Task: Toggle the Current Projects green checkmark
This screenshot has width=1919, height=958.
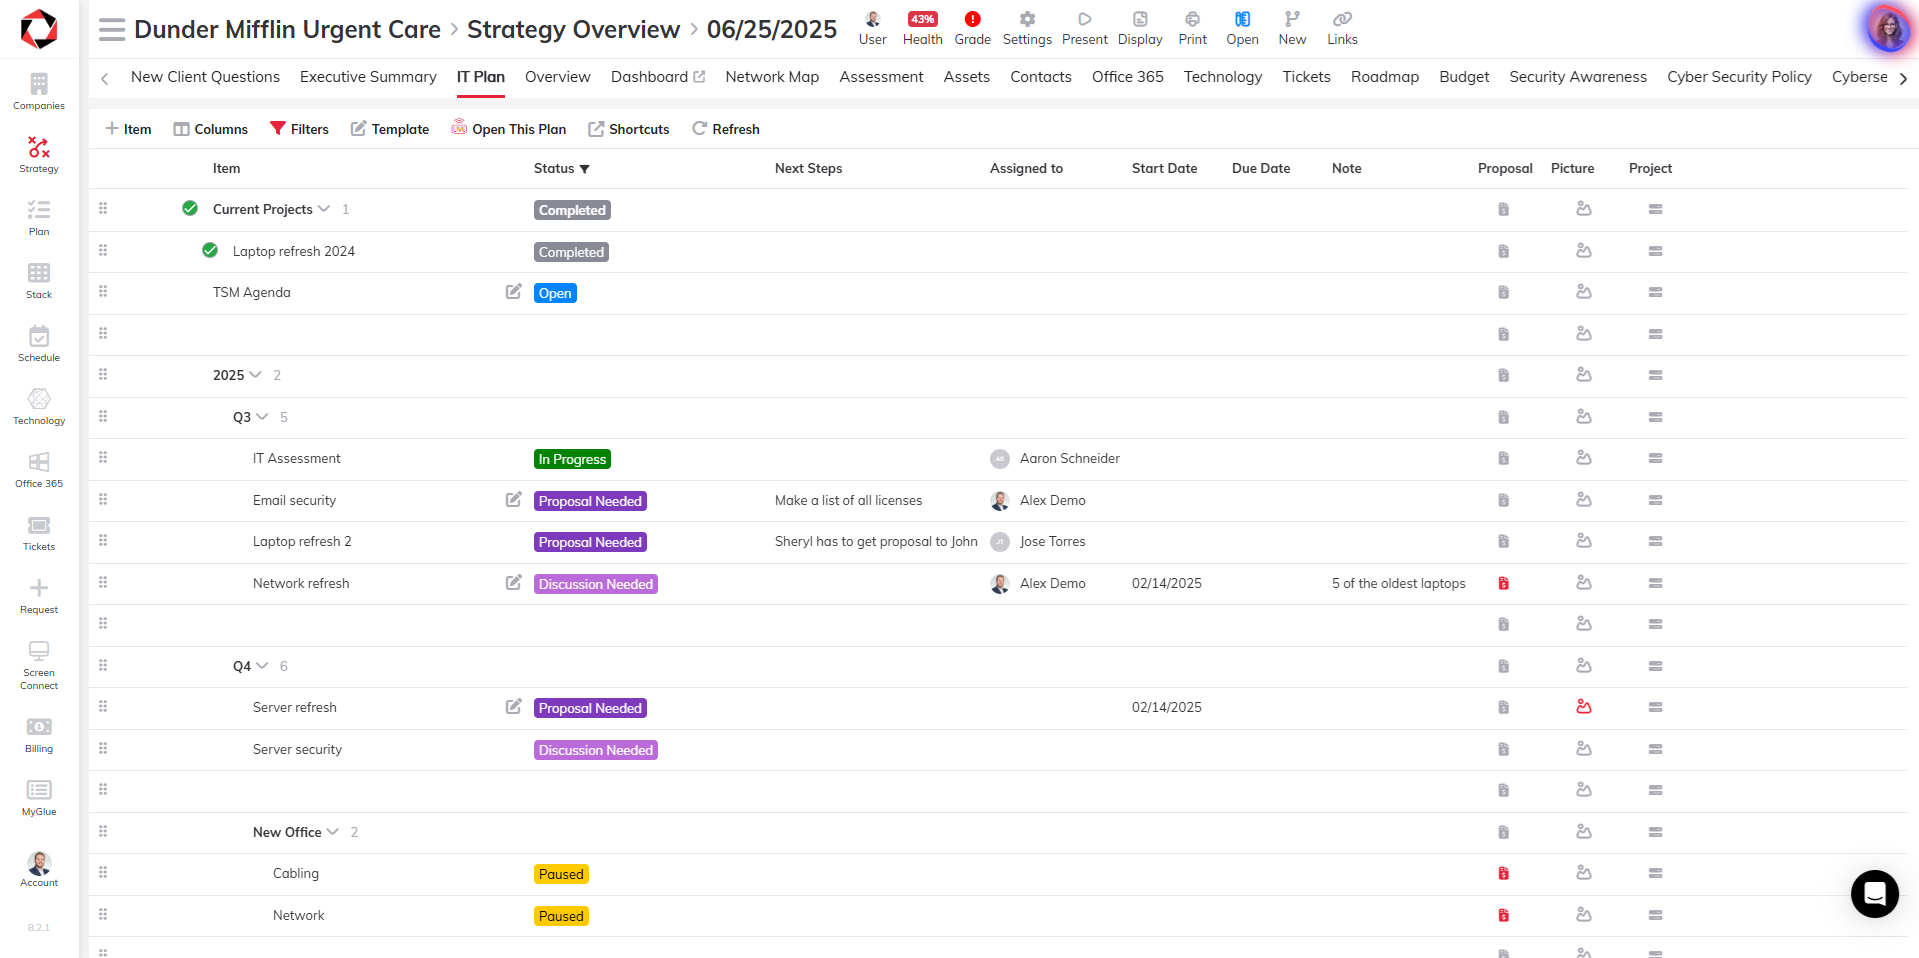Action: pos(190,208)
